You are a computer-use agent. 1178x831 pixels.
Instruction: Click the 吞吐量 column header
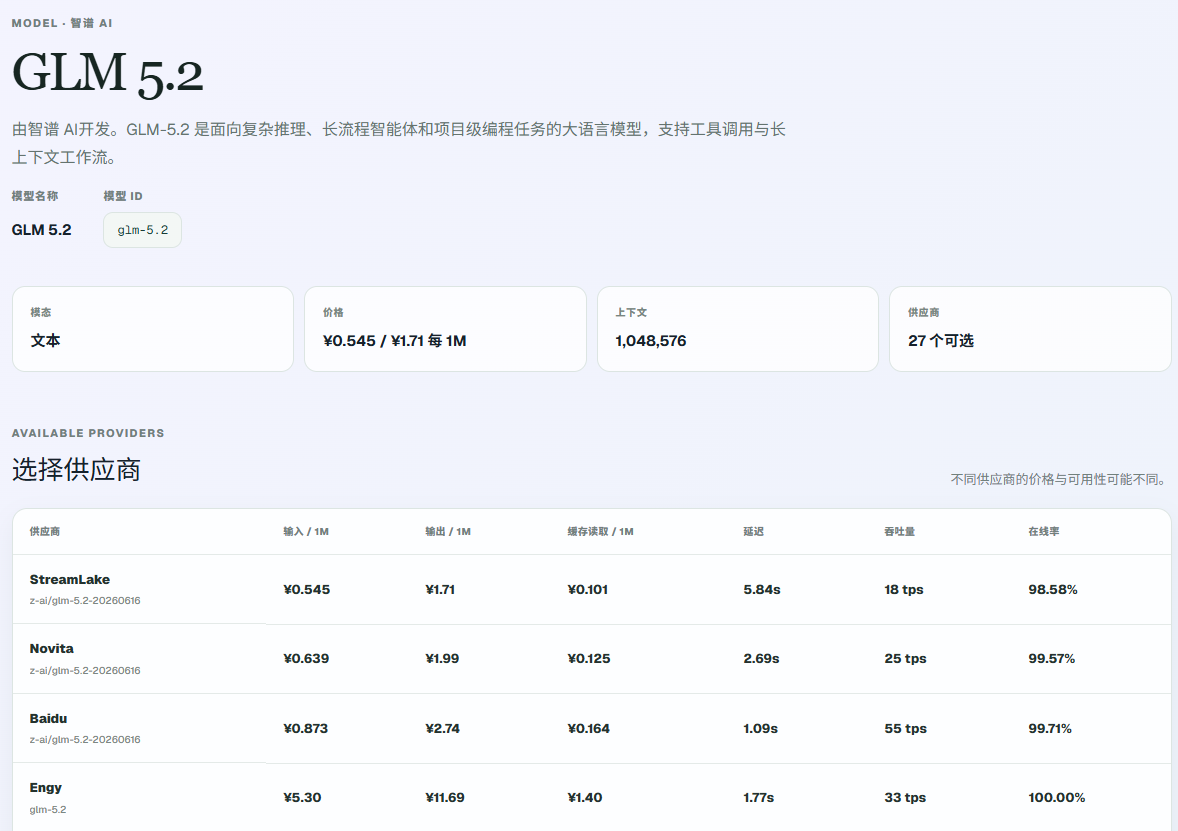[x=899, y=531]
